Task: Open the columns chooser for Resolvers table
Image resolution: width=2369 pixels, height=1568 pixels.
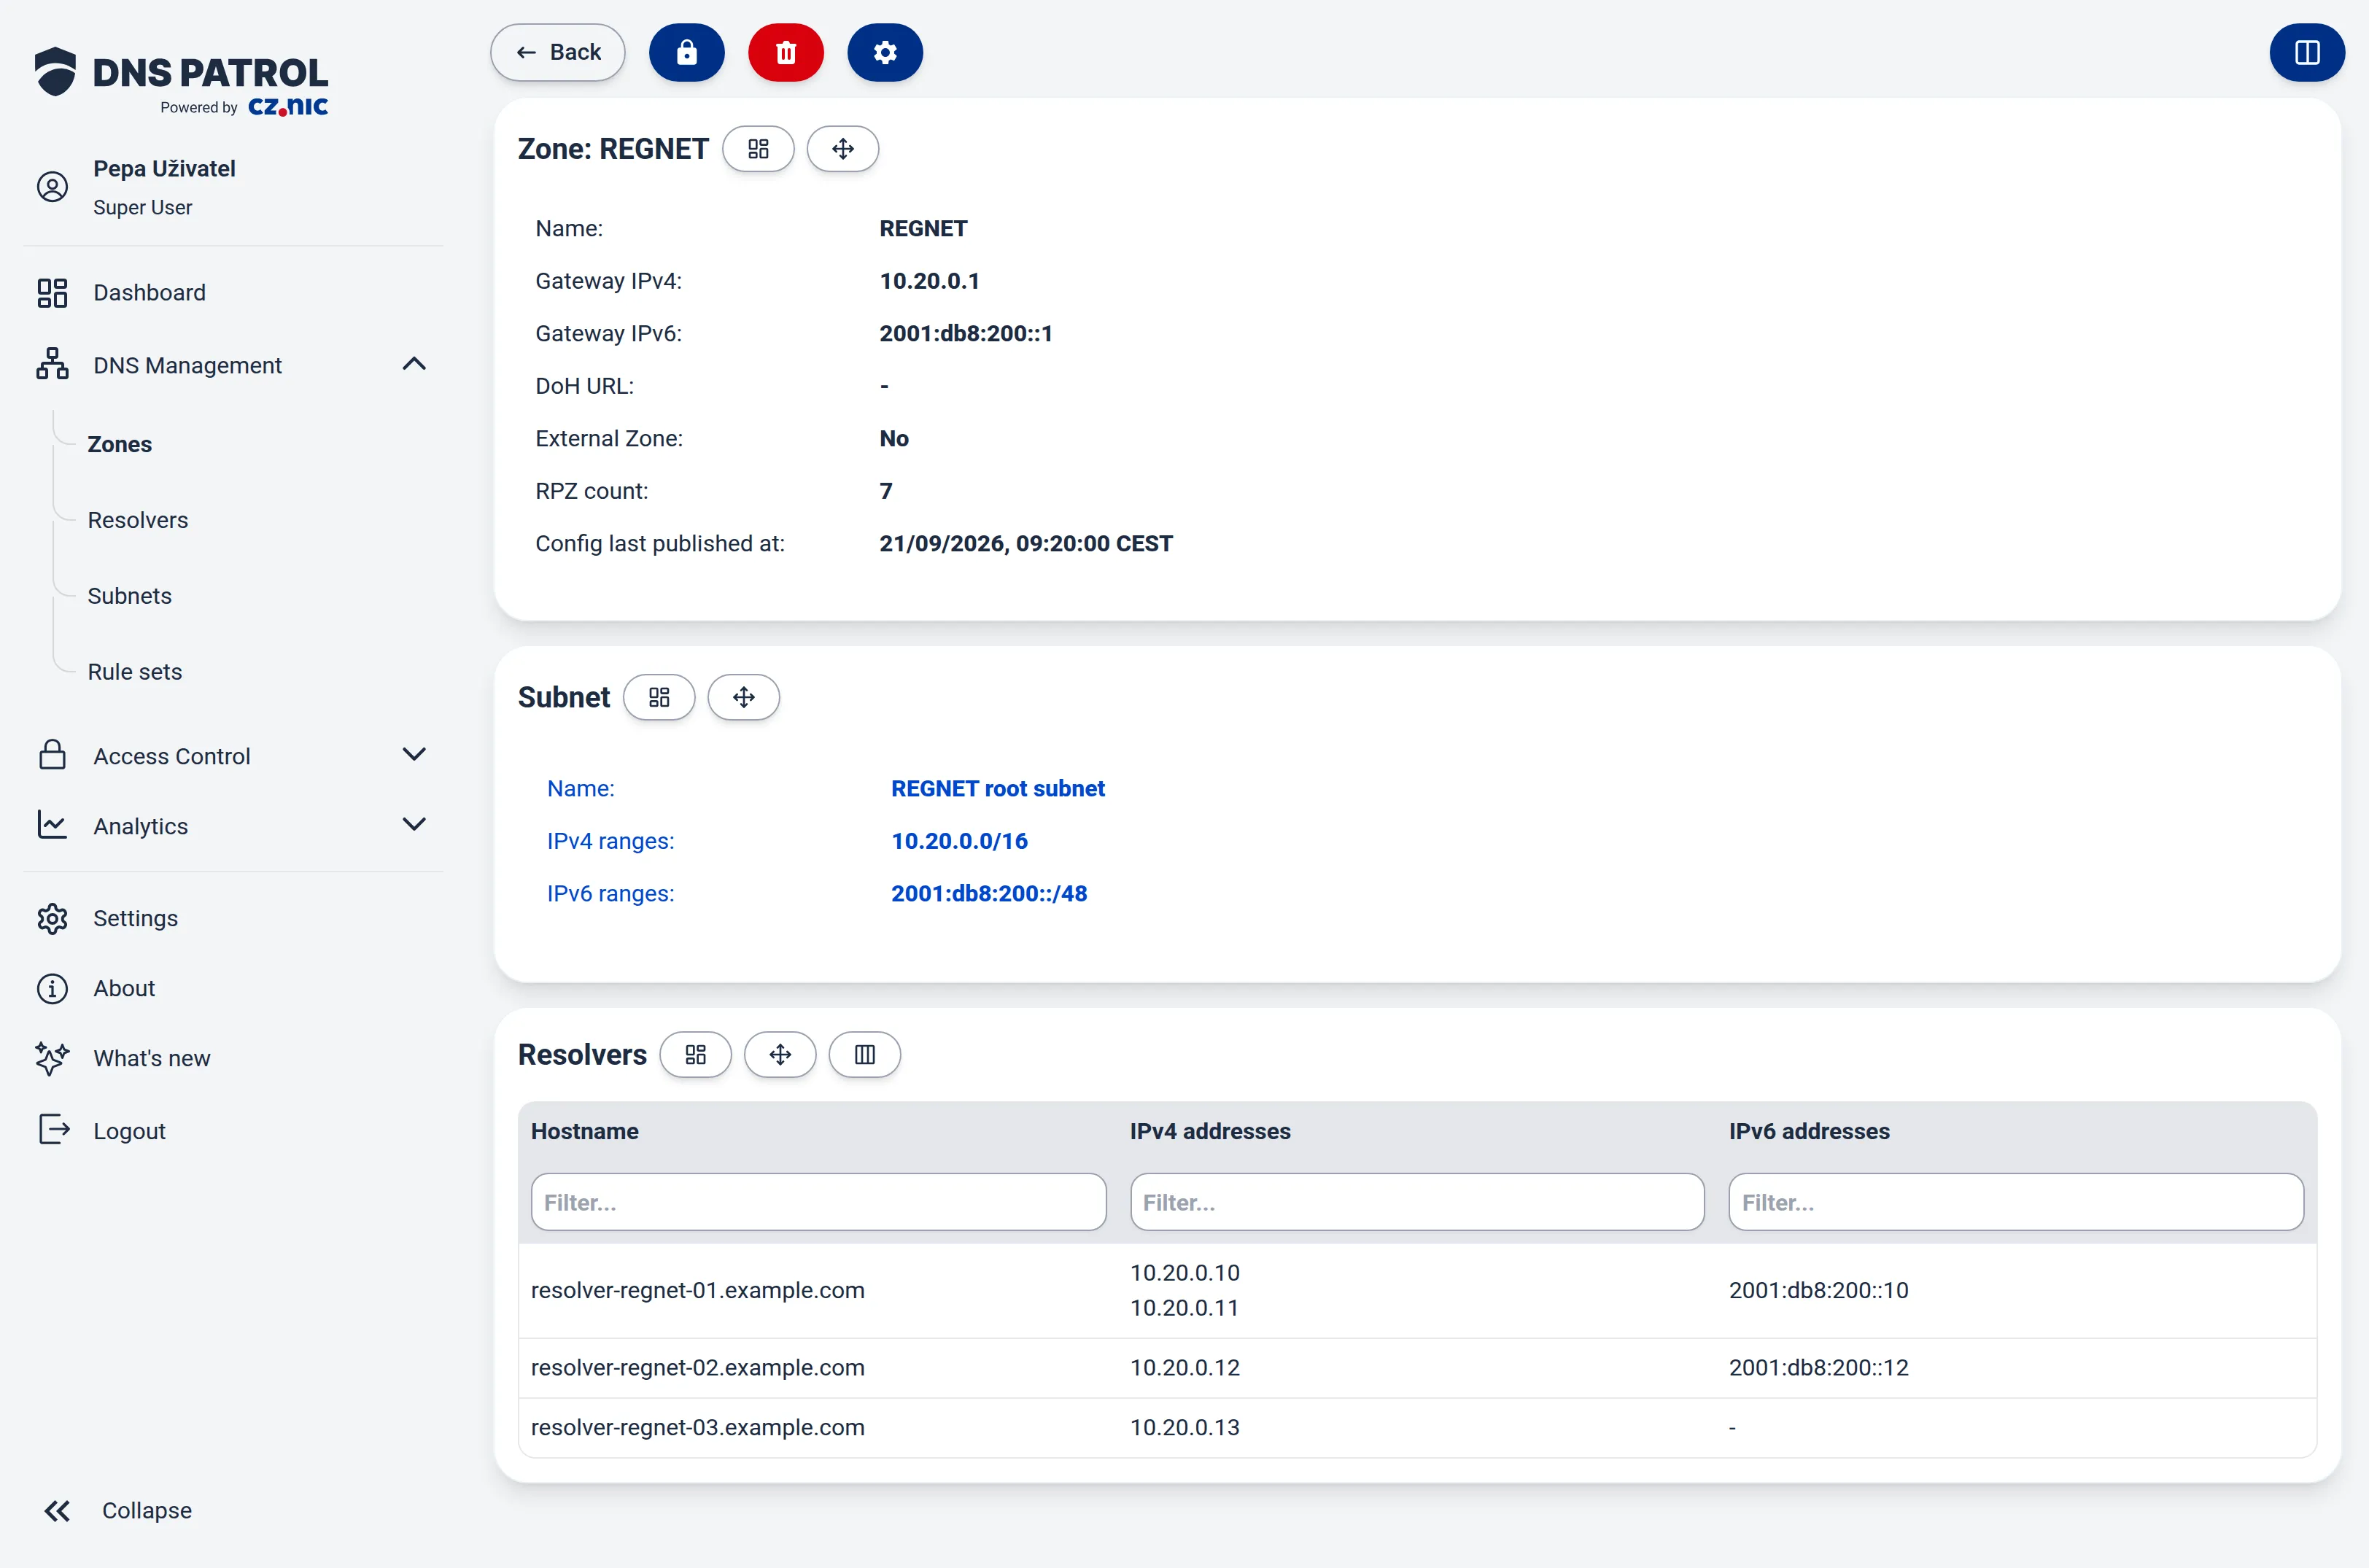Action: [864, 1054]
